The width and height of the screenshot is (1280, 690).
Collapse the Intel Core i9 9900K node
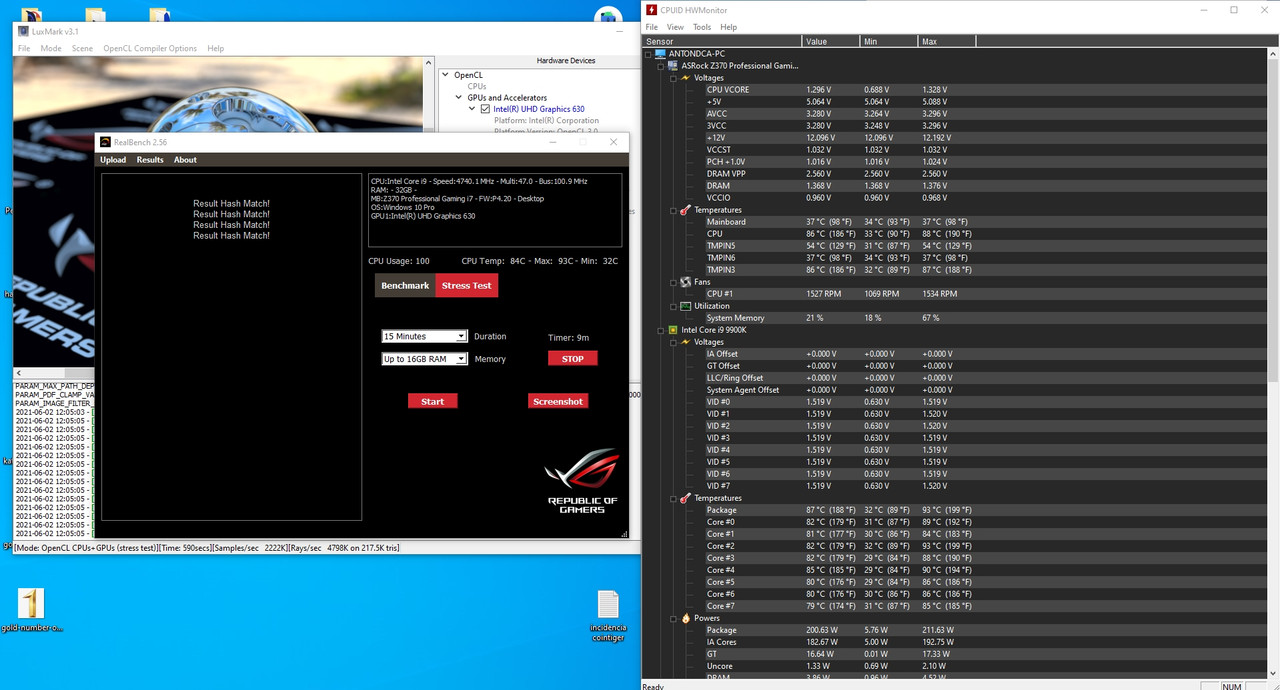pyautogui.click(x=662, y=330)
